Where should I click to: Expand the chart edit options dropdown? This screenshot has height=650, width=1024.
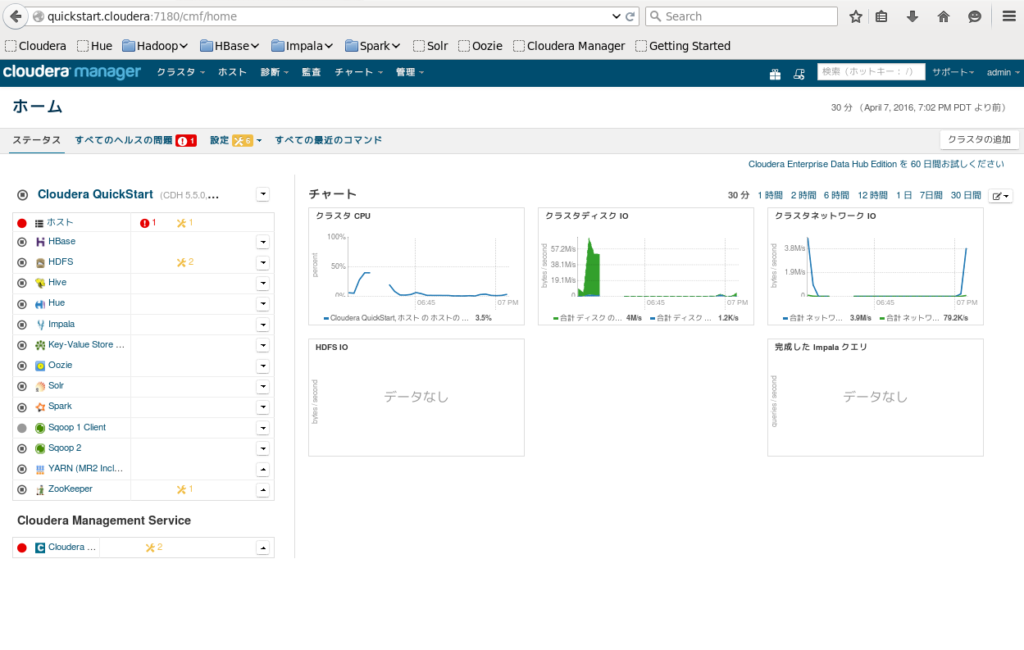[1000, 196]
